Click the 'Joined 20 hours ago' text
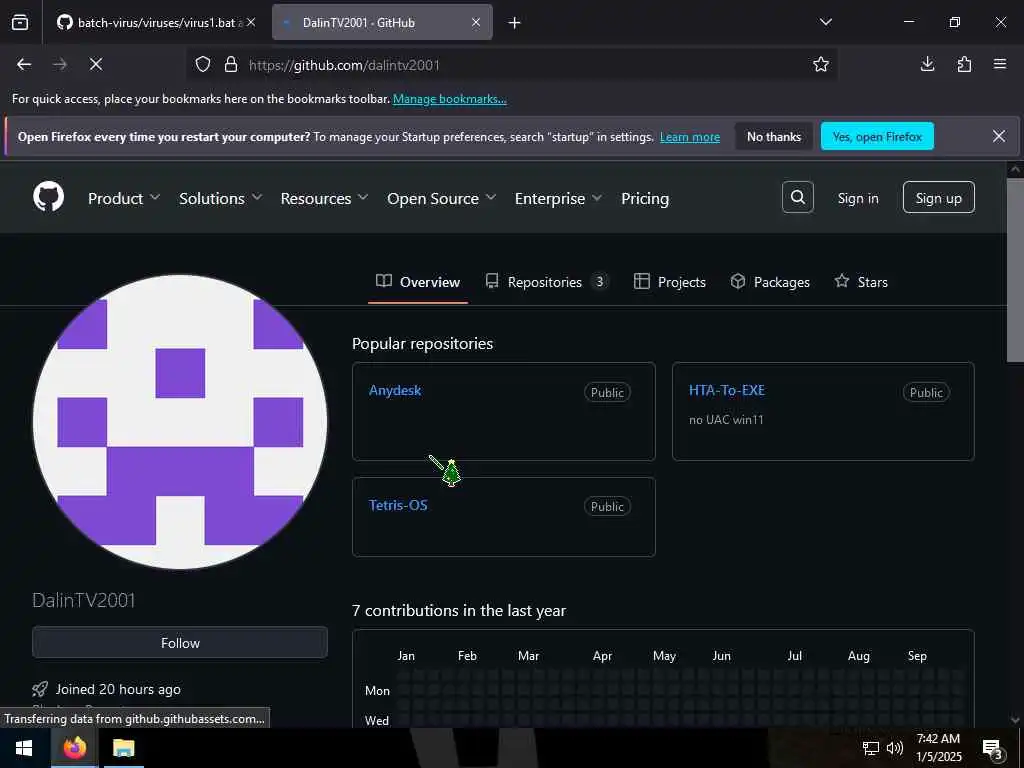This screenshot has width=1024, height=768. [118, 689]
